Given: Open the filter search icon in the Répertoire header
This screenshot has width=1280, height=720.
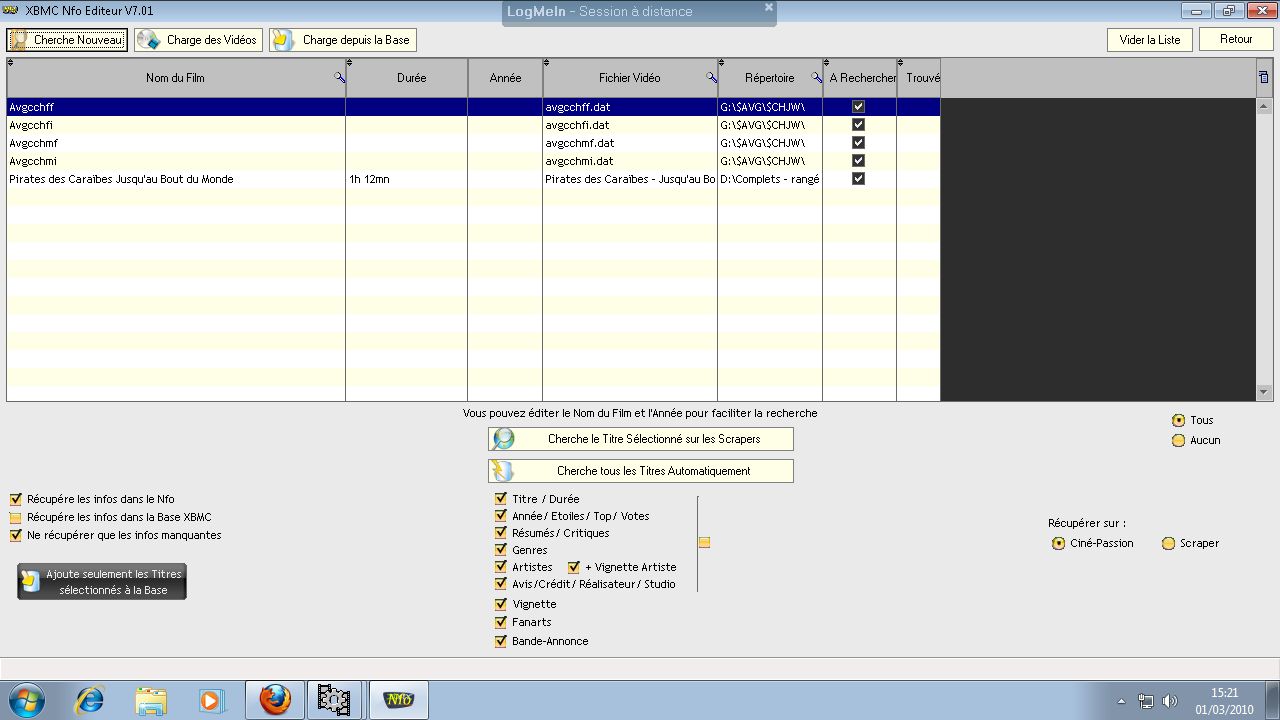Looking at the screenshot, I should [816, 78].
